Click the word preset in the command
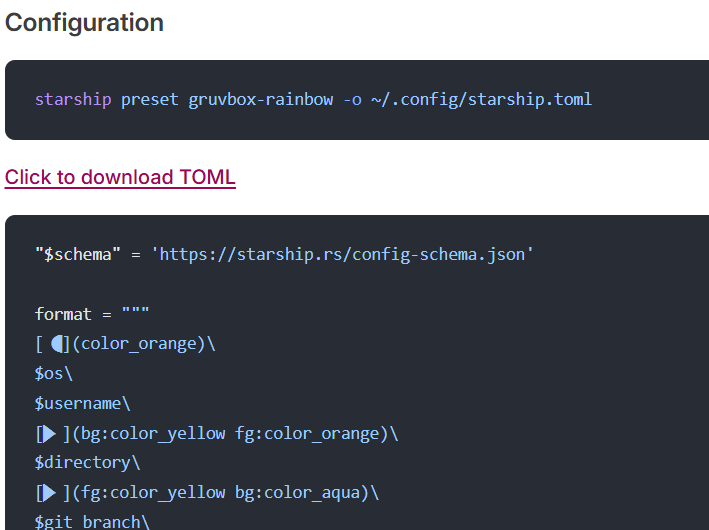This screenshot has height=530, width=709. point(150,99)
